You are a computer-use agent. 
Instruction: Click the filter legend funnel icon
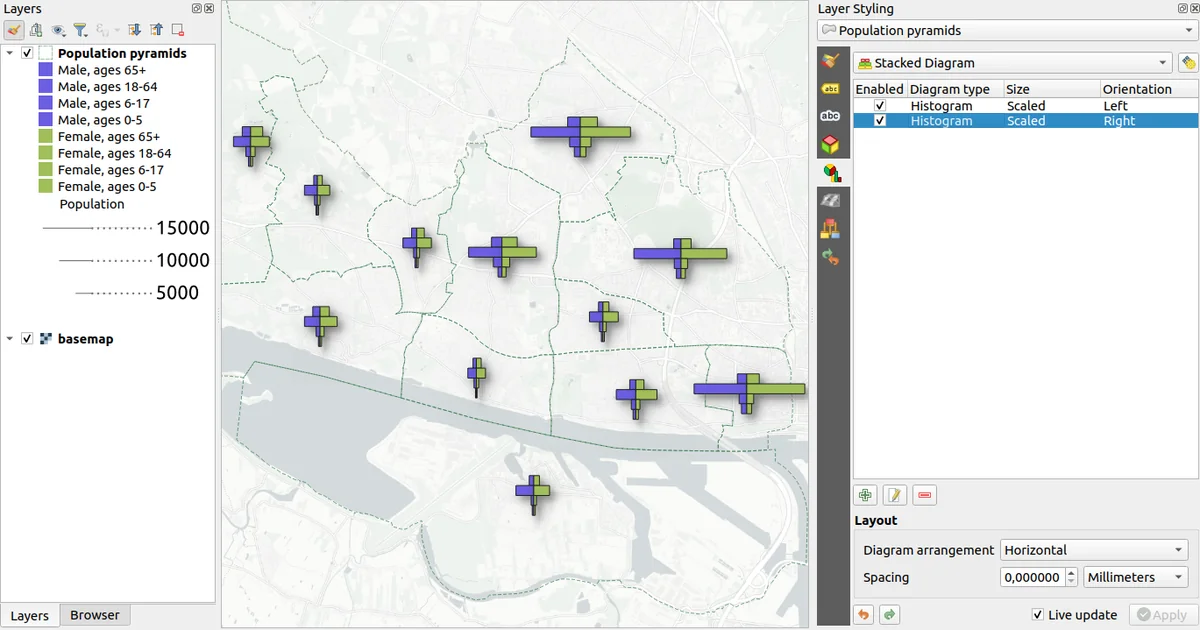tap(81, 30)
